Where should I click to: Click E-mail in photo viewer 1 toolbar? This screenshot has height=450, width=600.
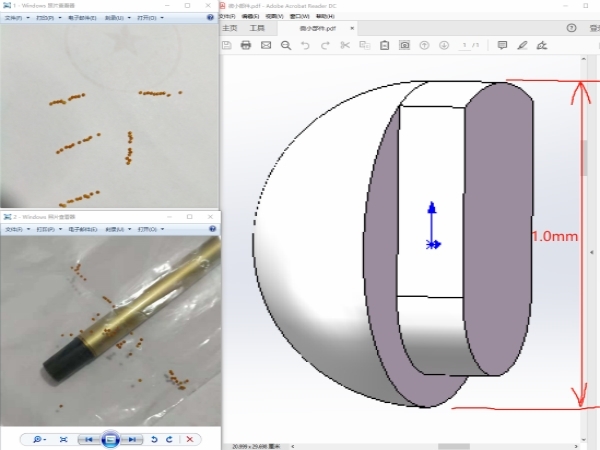[x=82, y=18]
